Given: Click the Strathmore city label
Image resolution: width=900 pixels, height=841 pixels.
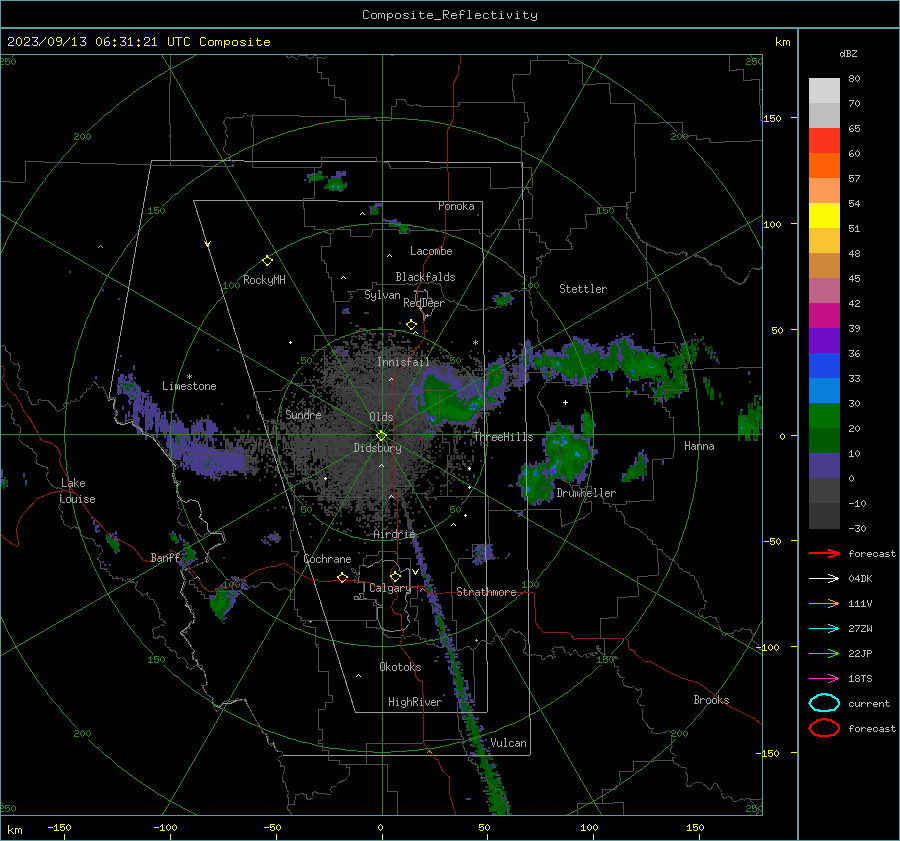Looking at the screenshot, I should pos(486,592).
